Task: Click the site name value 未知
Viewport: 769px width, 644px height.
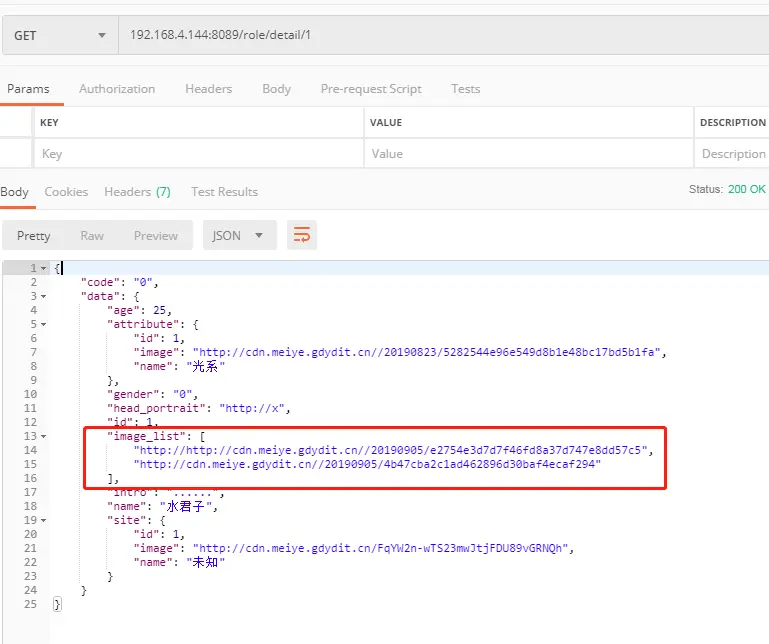Action: pos(205,562)
